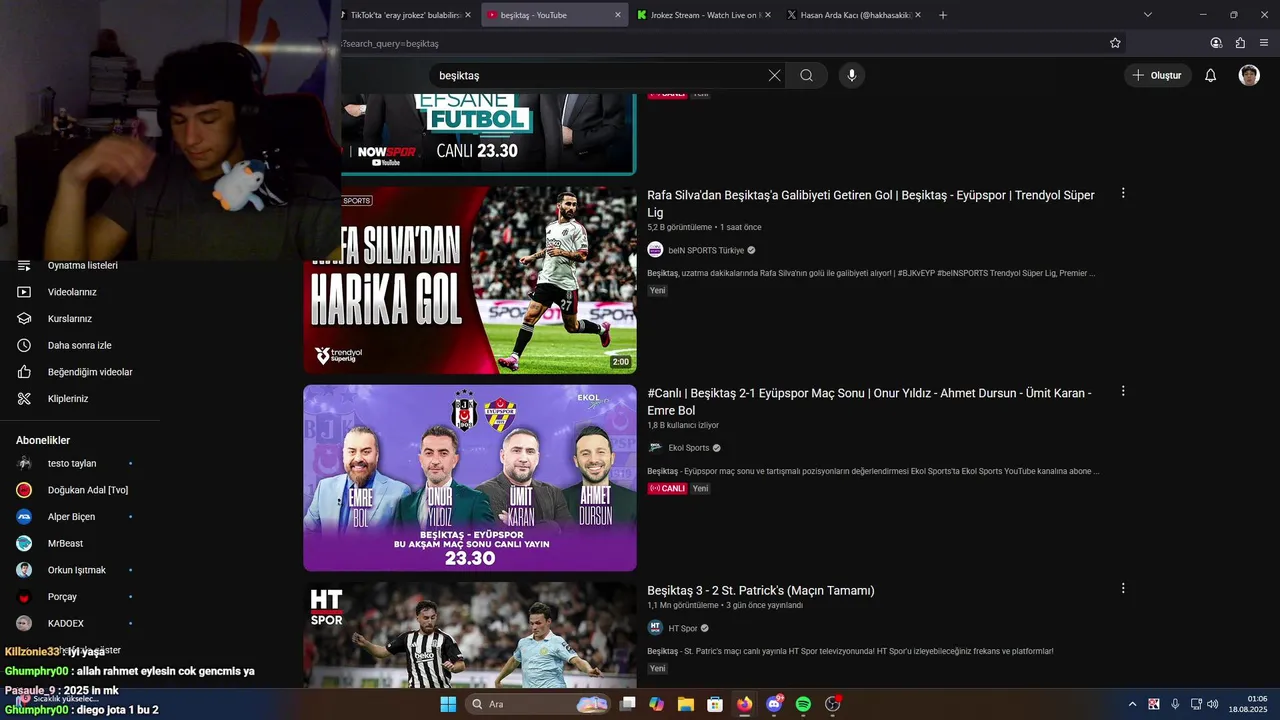The image size is (1280, 720).
Task: Open more options for Ekol Sports live video
Action: point(1123,391)
